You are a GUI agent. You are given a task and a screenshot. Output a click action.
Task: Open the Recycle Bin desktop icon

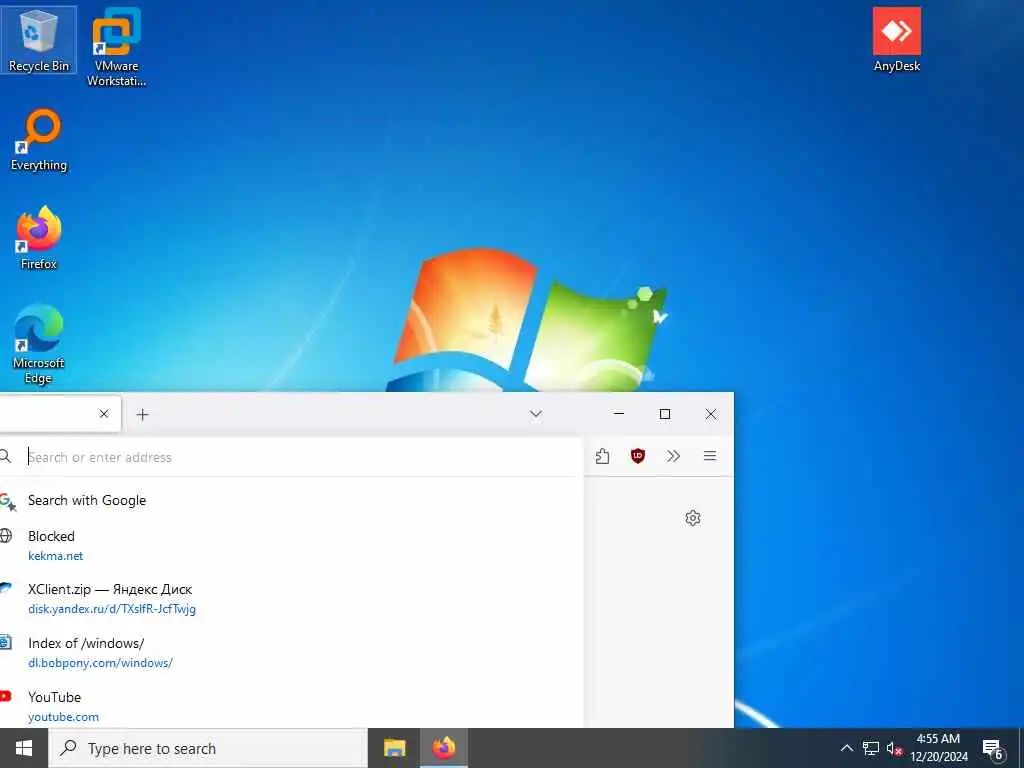click(39, 40)
